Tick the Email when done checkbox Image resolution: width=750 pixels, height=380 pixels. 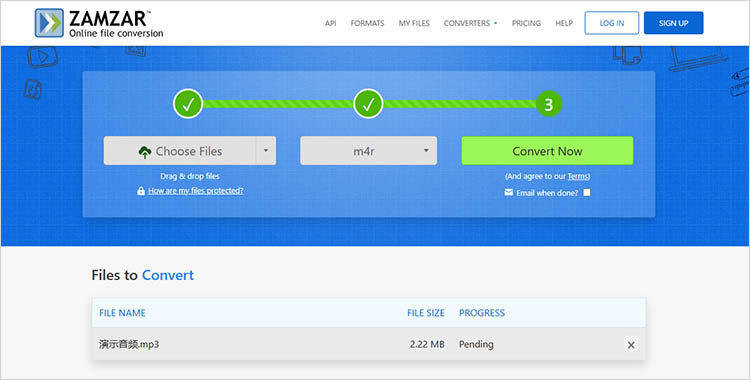(587, 192)
